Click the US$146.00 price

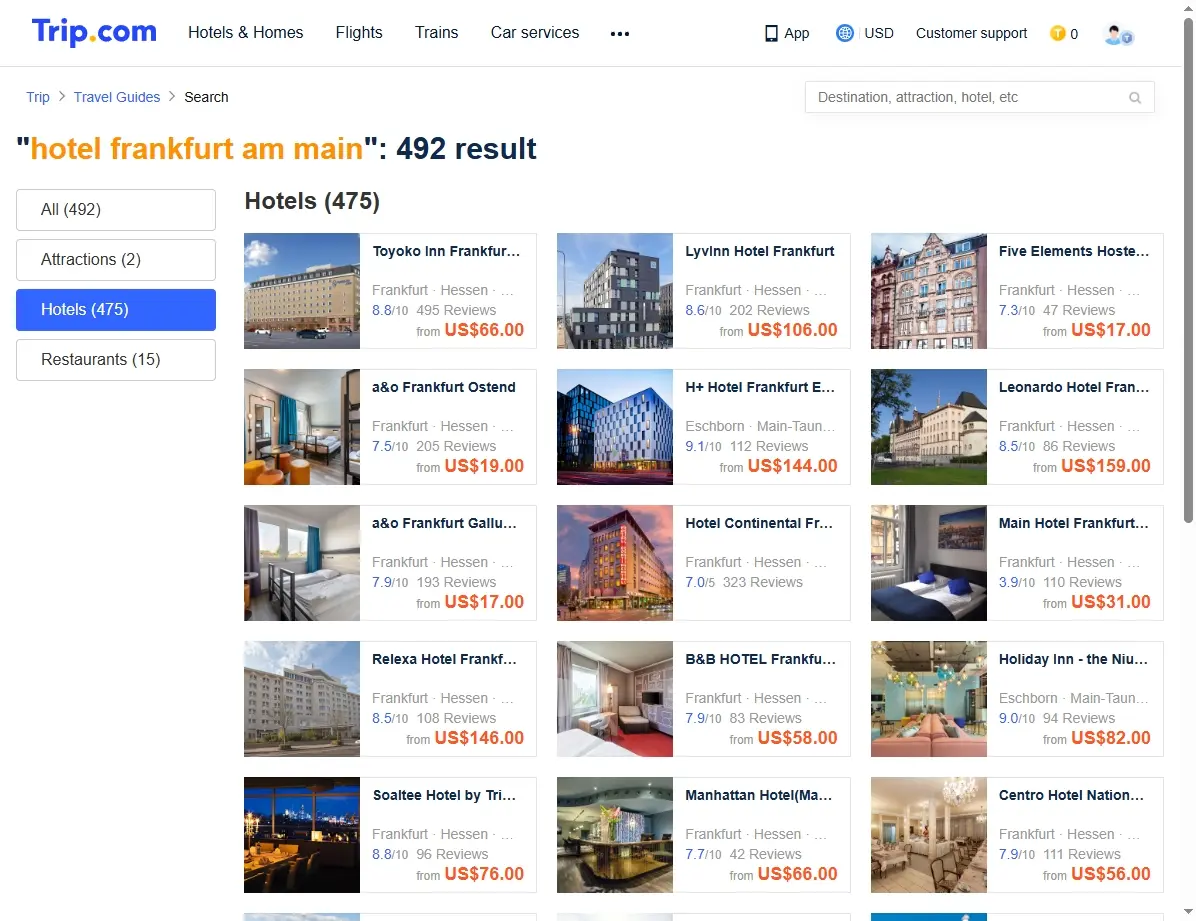pyautogui.click(x=479, y=738)
